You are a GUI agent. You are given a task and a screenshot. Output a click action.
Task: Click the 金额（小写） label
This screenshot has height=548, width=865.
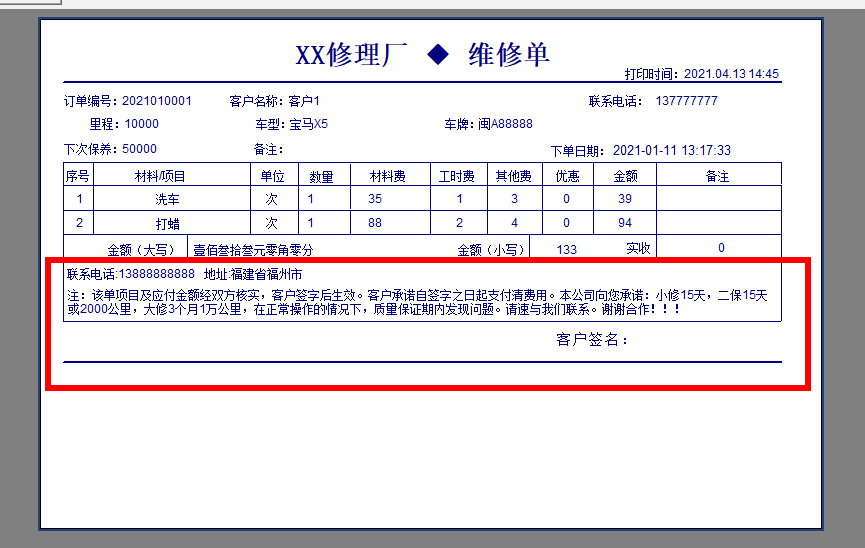(x=490, y=250)
